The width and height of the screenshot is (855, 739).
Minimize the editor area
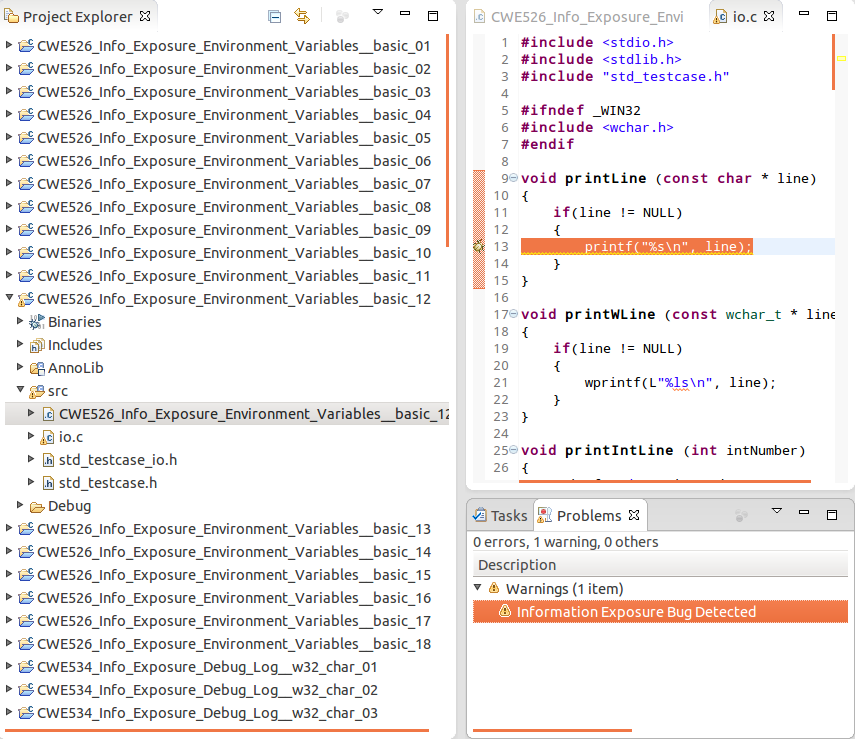tap(804, 13)
